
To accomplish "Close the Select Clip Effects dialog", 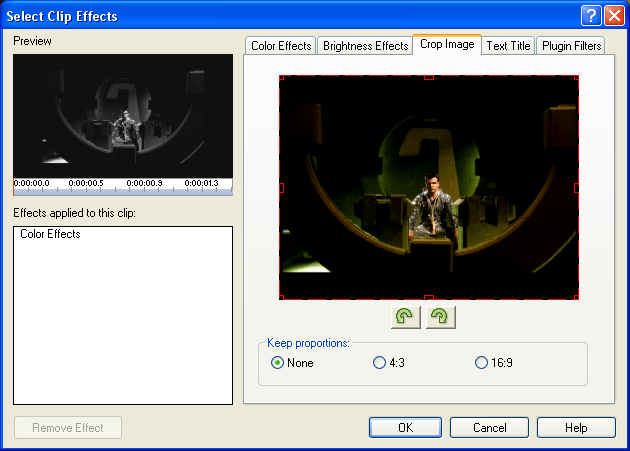I will pyautogui.click(x=614, y=16).
